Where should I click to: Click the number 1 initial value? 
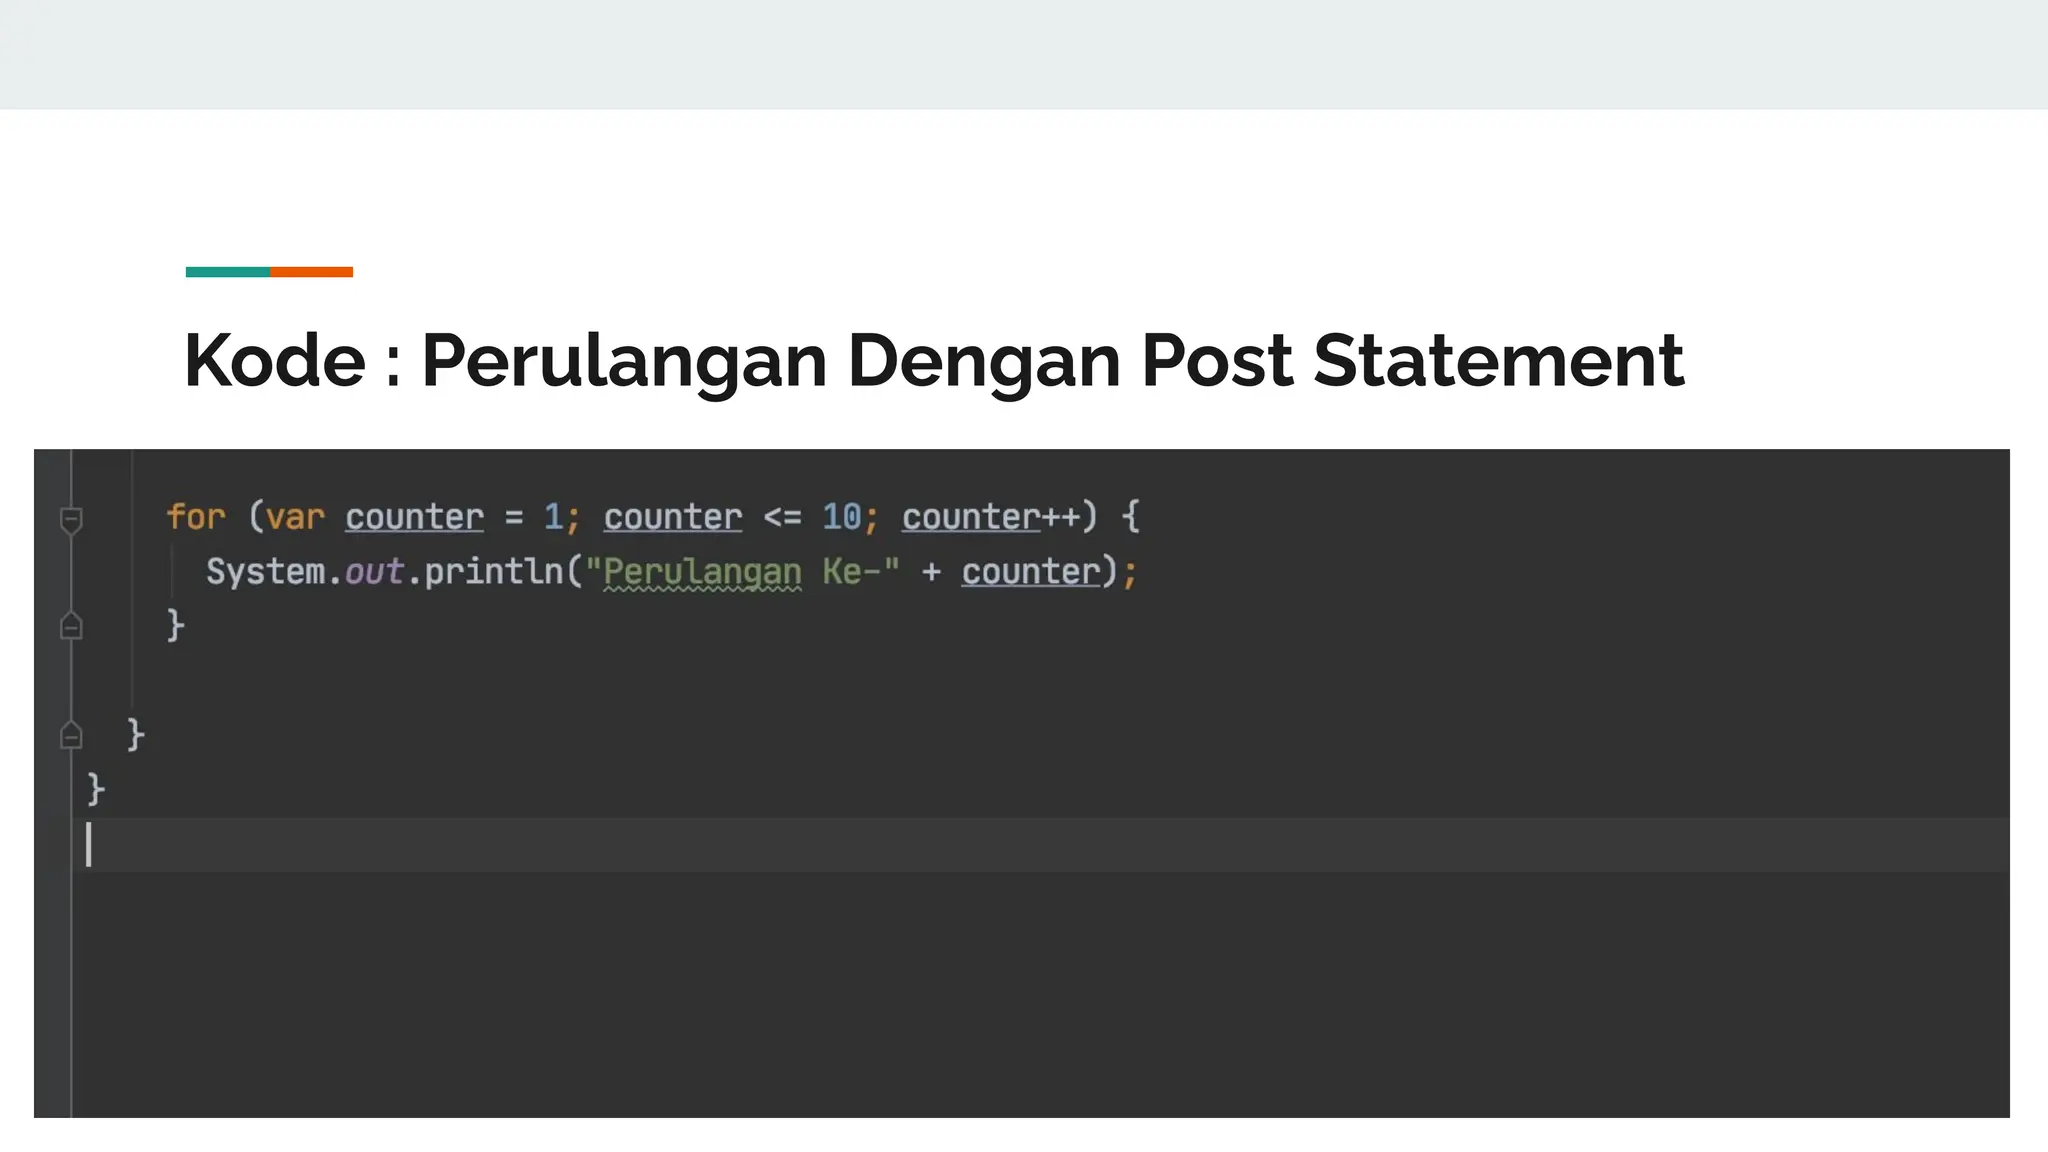tap(553, 517)
